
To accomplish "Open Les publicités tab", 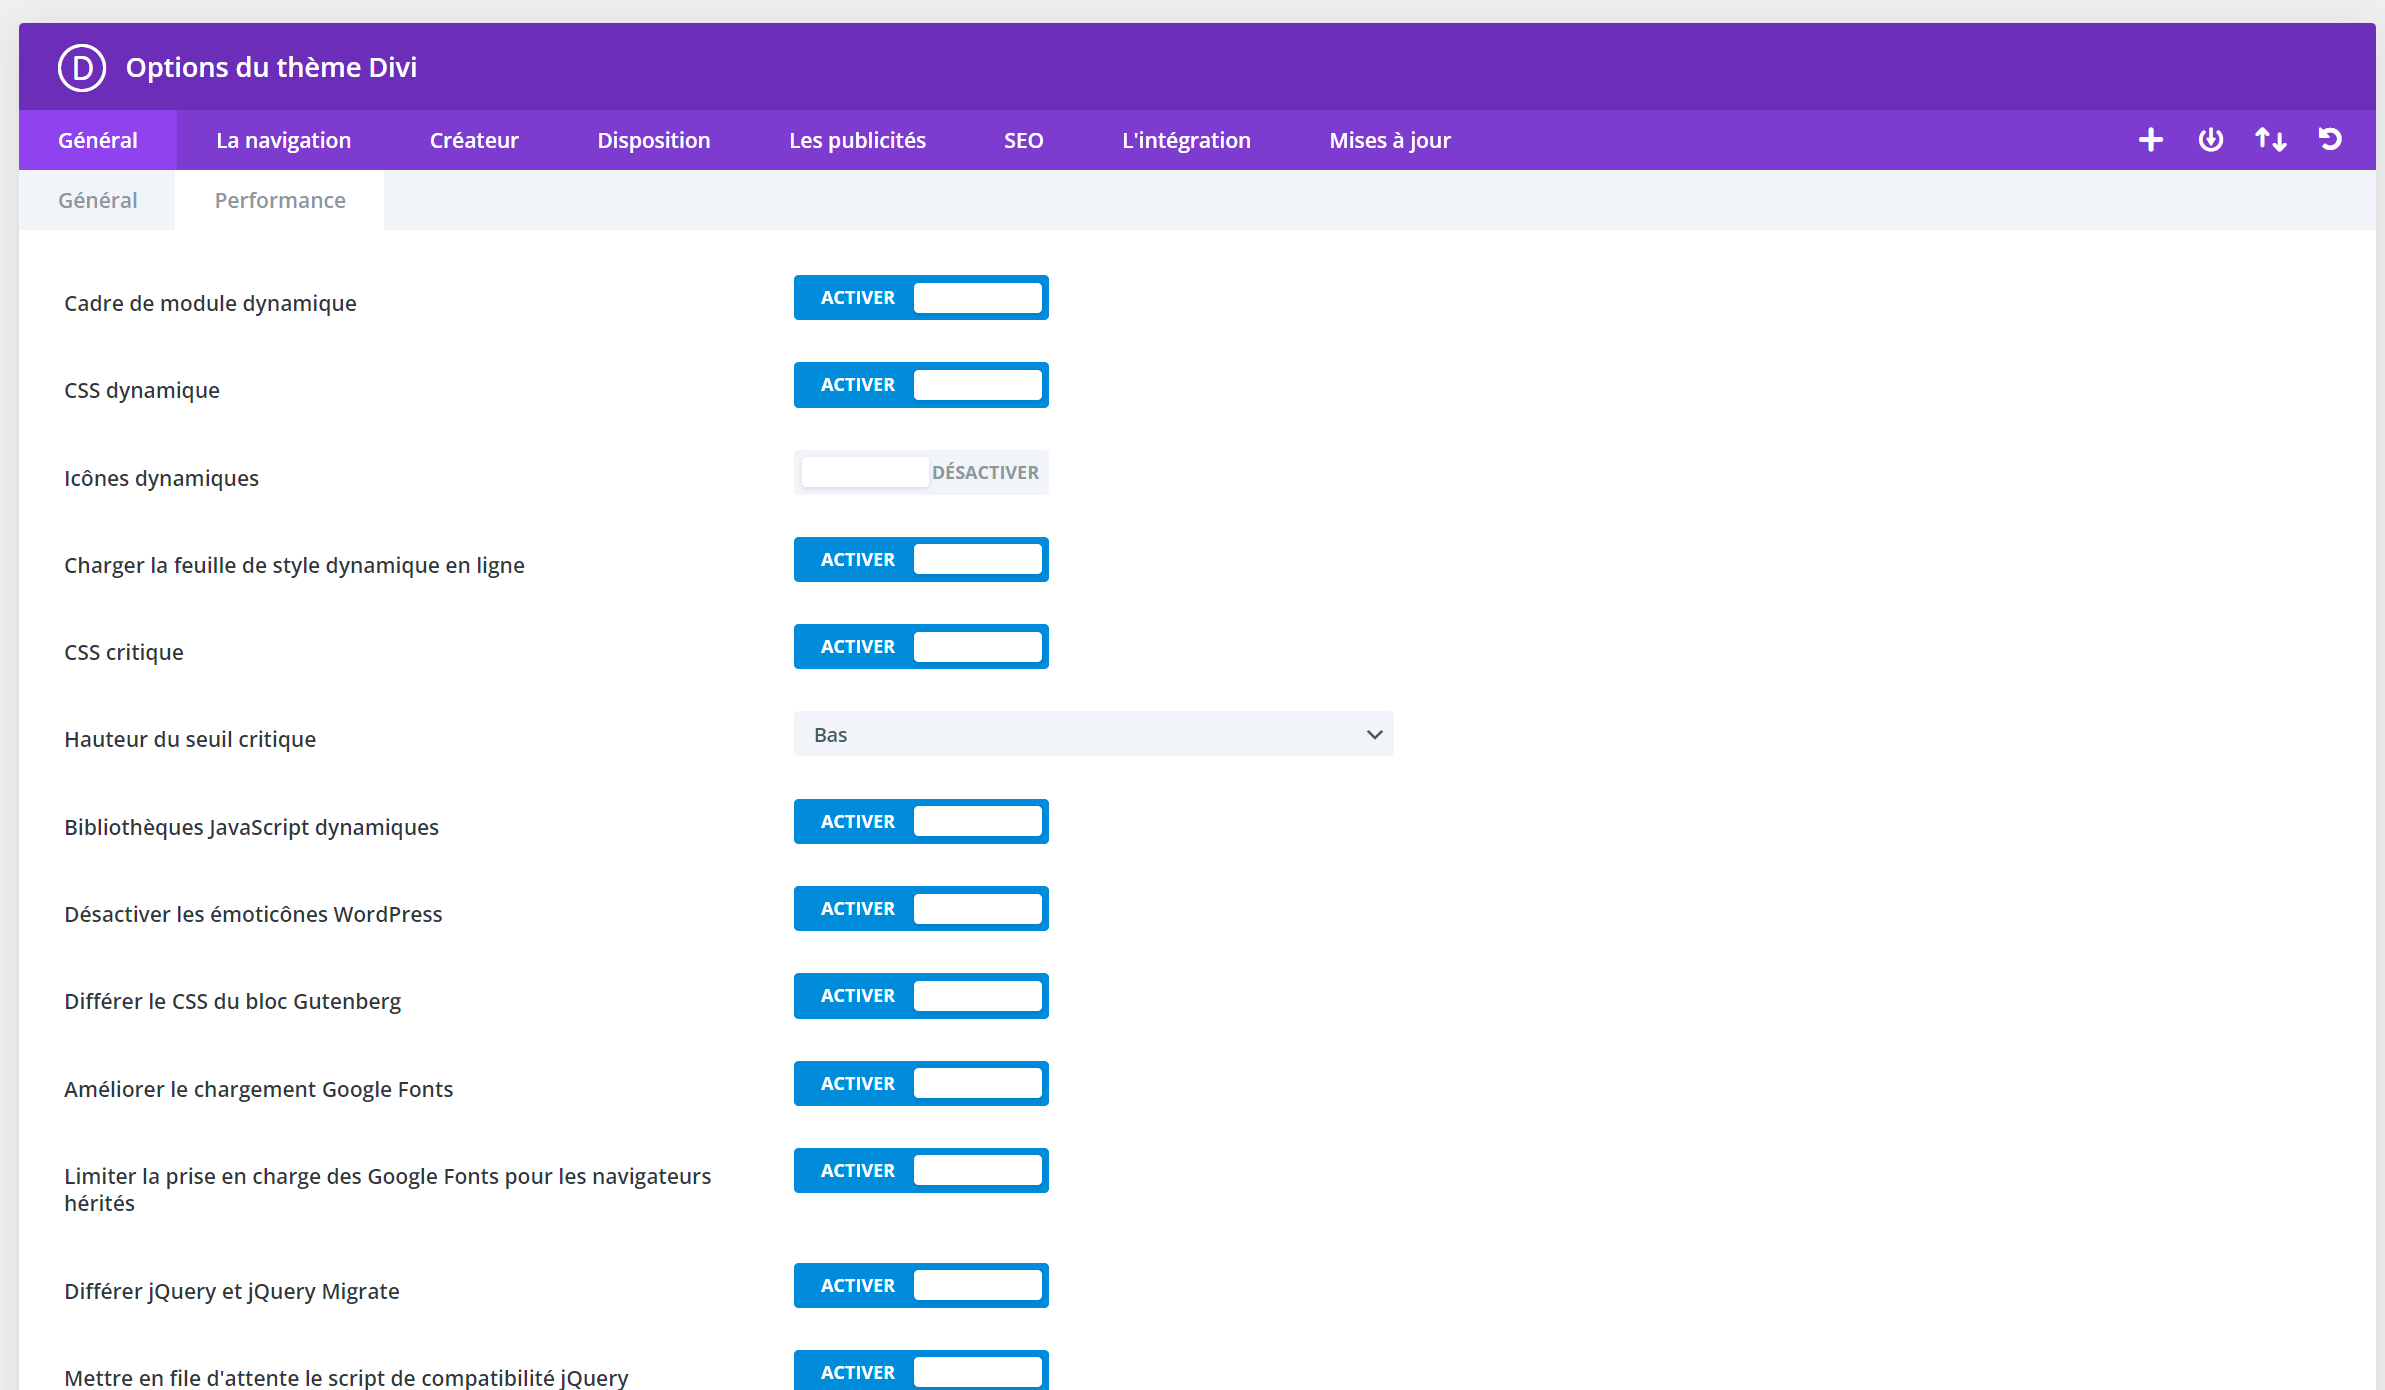I will pyautogui.click(x=857, y=140).
